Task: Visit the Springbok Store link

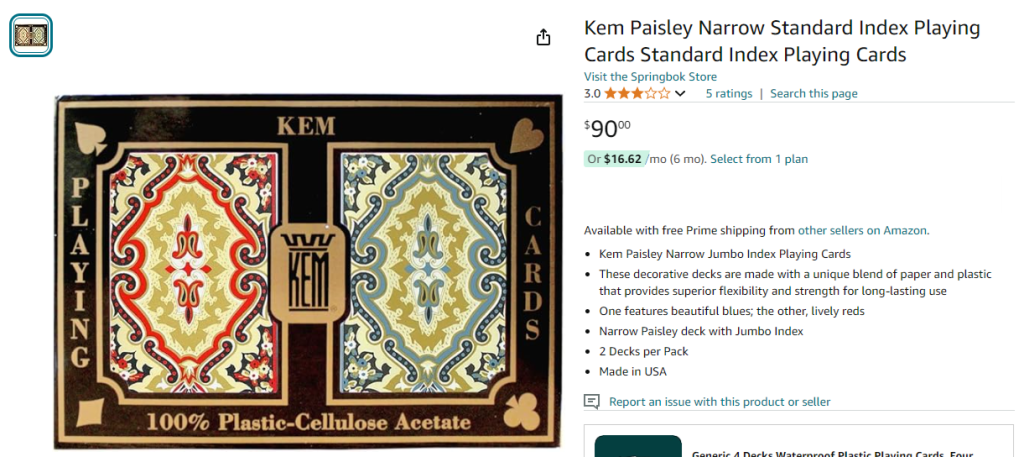Action: click(650, 77)
